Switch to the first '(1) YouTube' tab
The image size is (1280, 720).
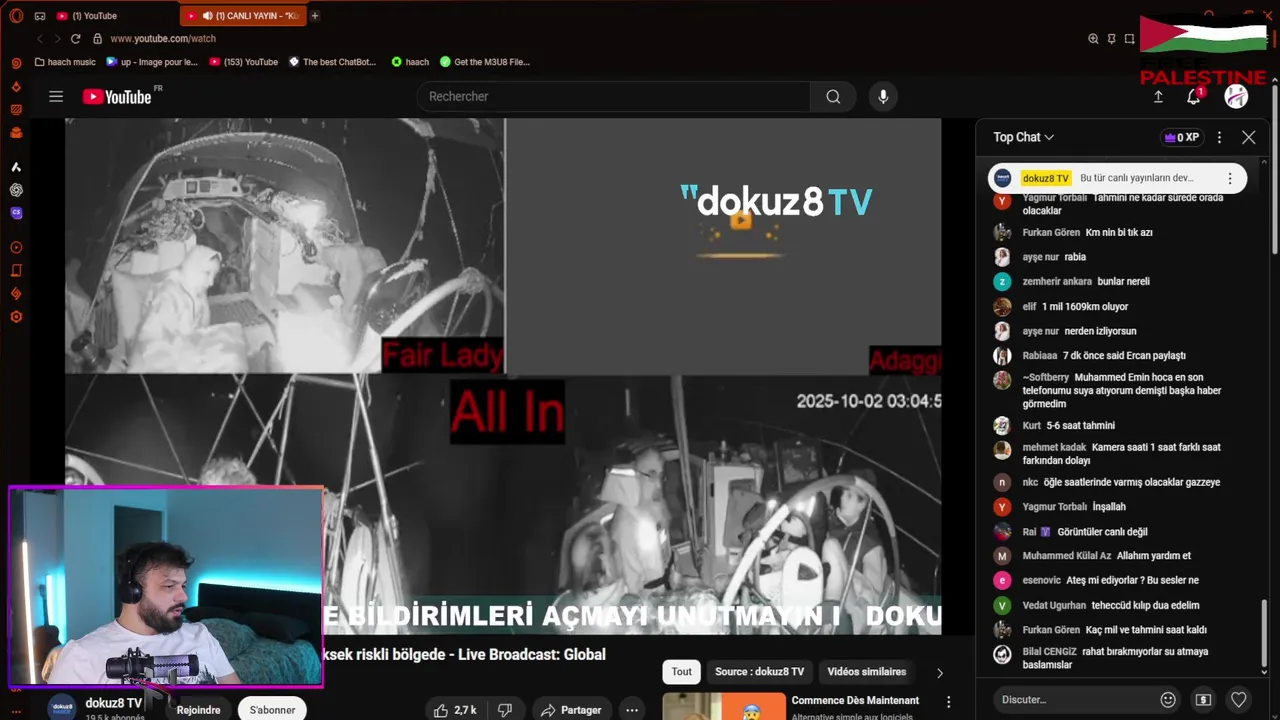[94, 16]
